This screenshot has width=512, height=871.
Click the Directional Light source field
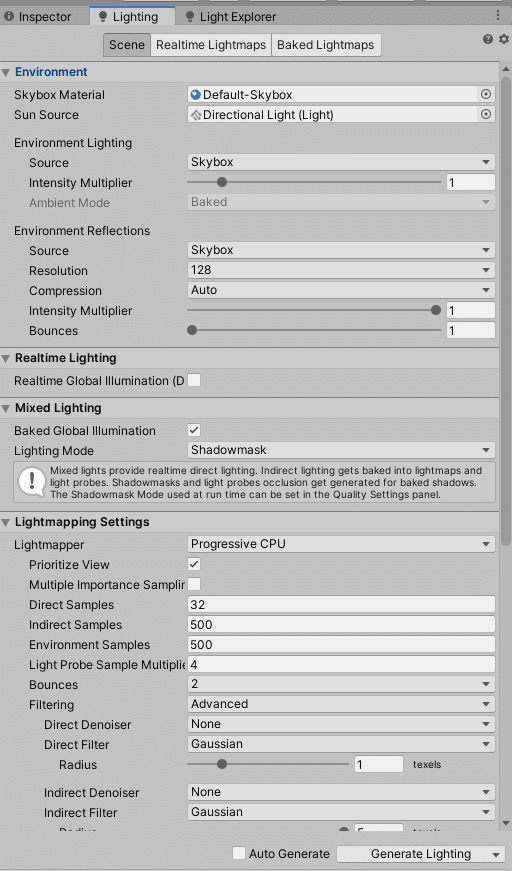tap(333, 114)
